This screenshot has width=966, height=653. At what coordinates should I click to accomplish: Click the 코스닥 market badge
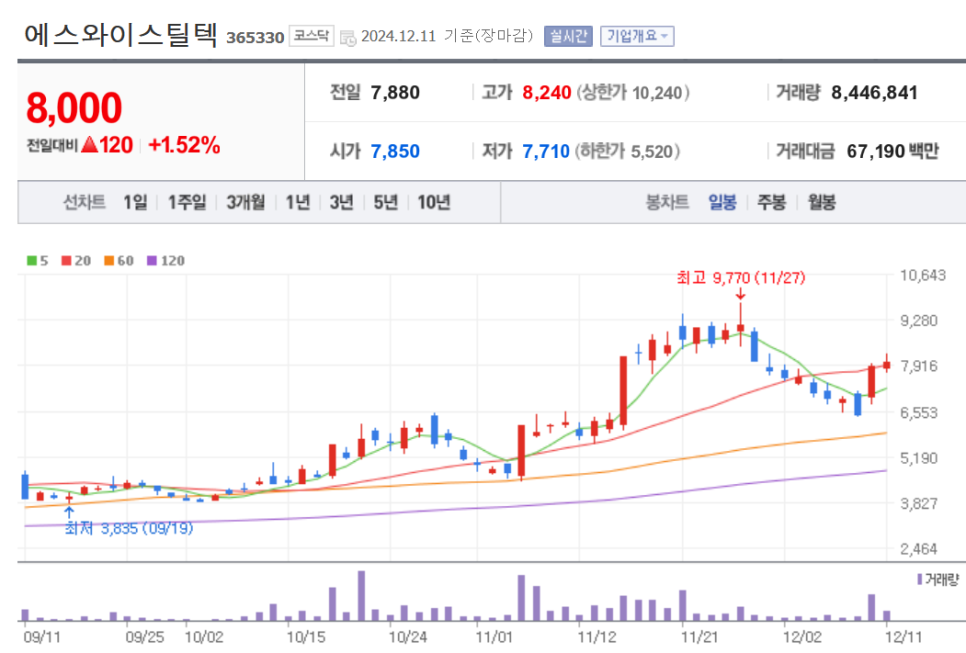311,36
